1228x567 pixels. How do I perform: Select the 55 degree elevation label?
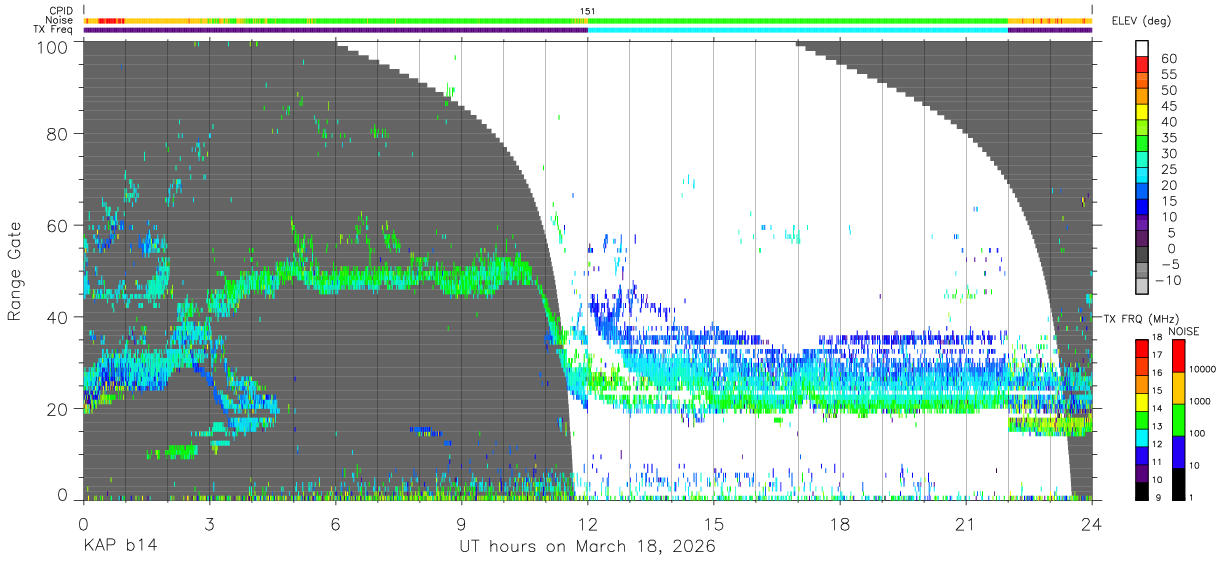(x=1169, y=75)
